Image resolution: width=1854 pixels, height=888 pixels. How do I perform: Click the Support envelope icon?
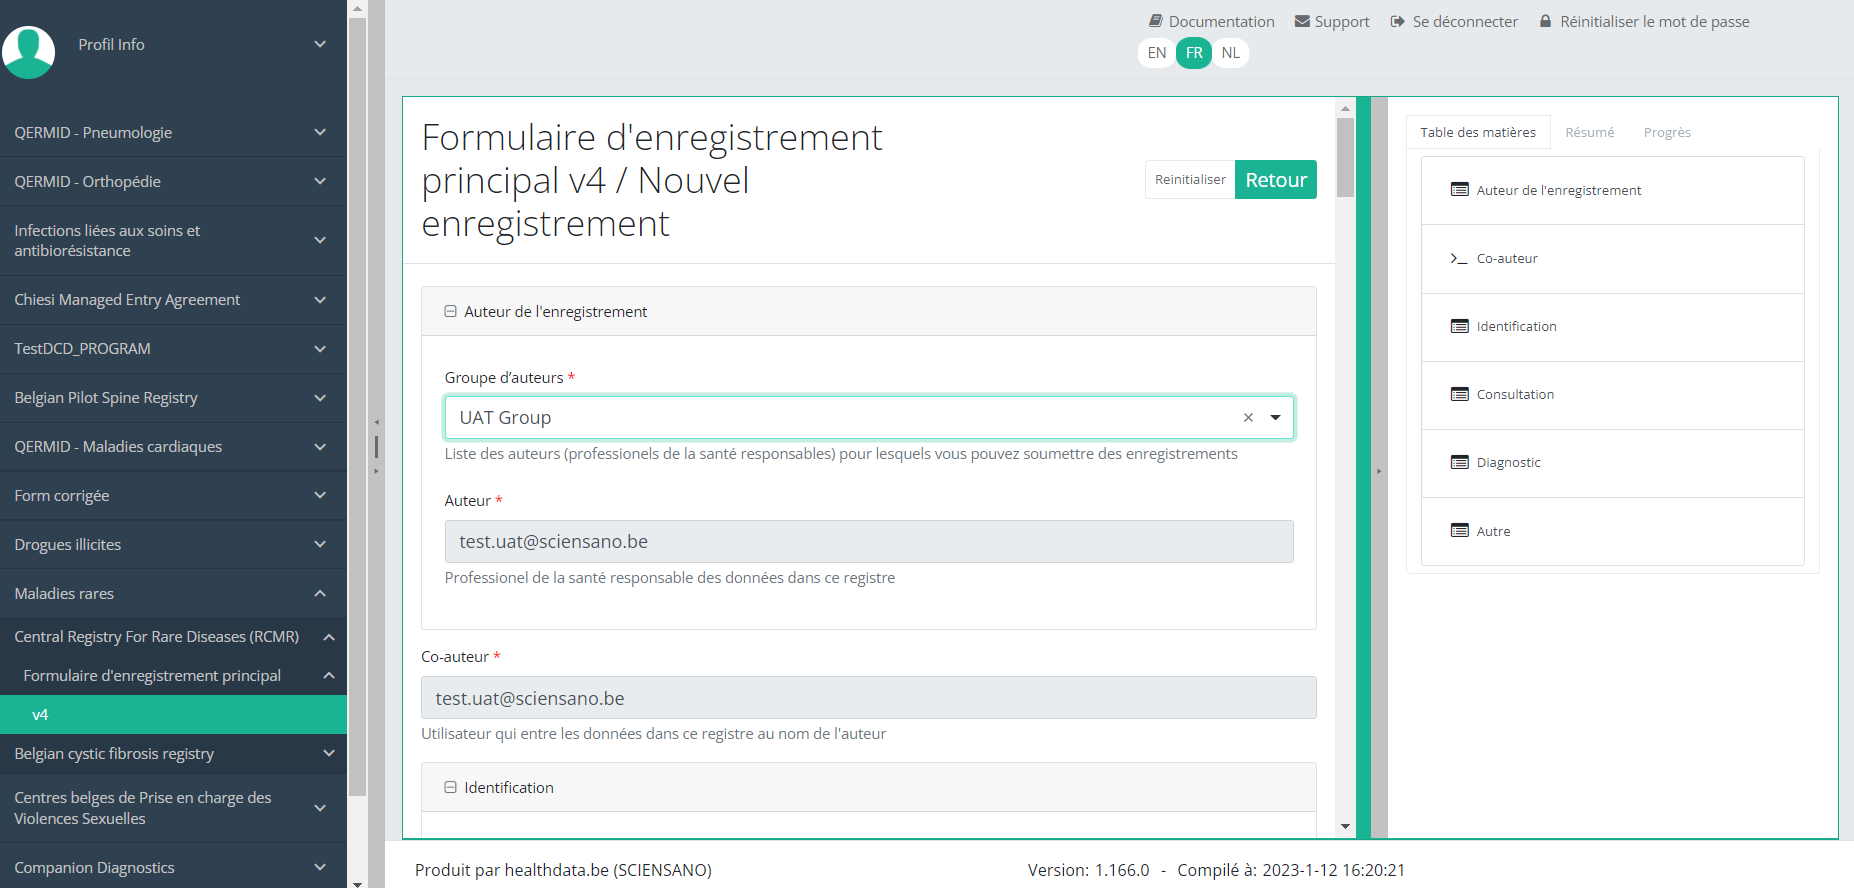coord(1302,21)
